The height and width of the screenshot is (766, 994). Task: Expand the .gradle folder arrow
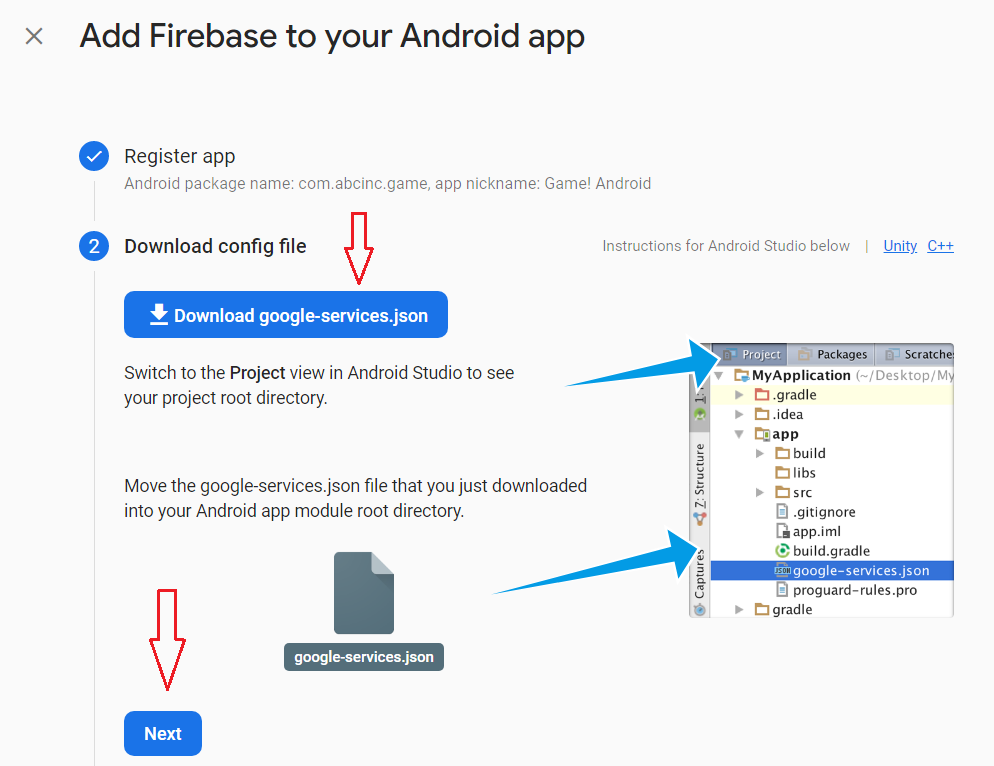(740, 395)
